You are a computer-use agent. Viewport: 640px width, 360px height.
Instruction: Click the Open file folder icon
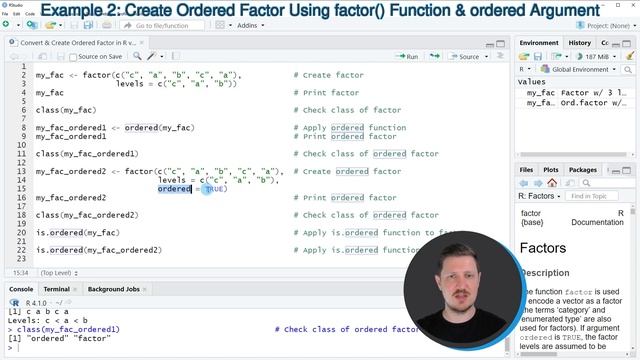[50, 25]
